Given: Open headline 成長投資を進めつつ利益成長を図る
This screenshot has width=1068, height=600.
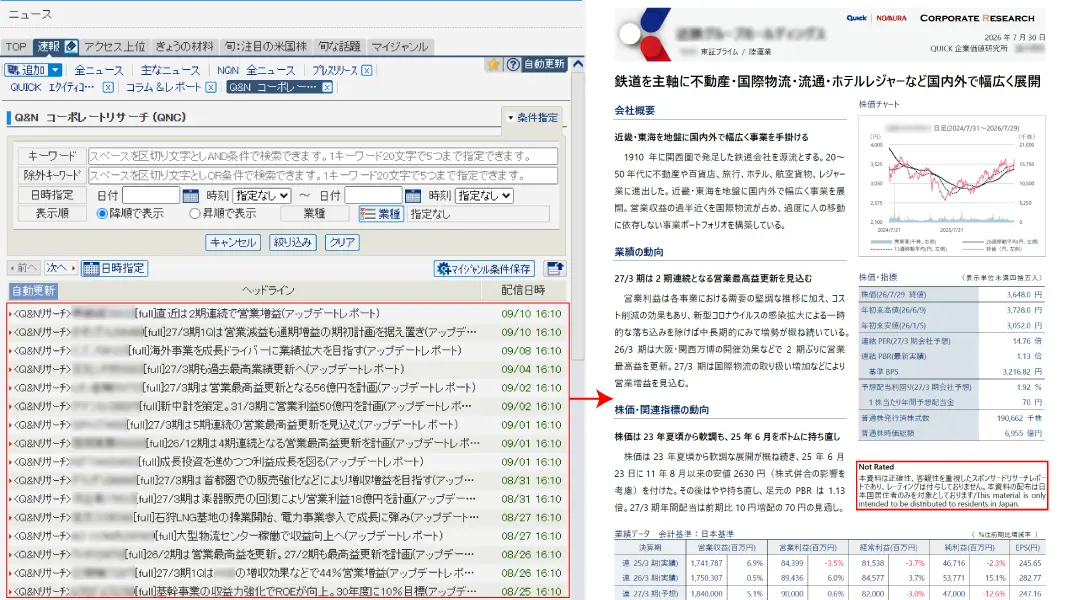Looking at the screenshot, I should point(280,462).
